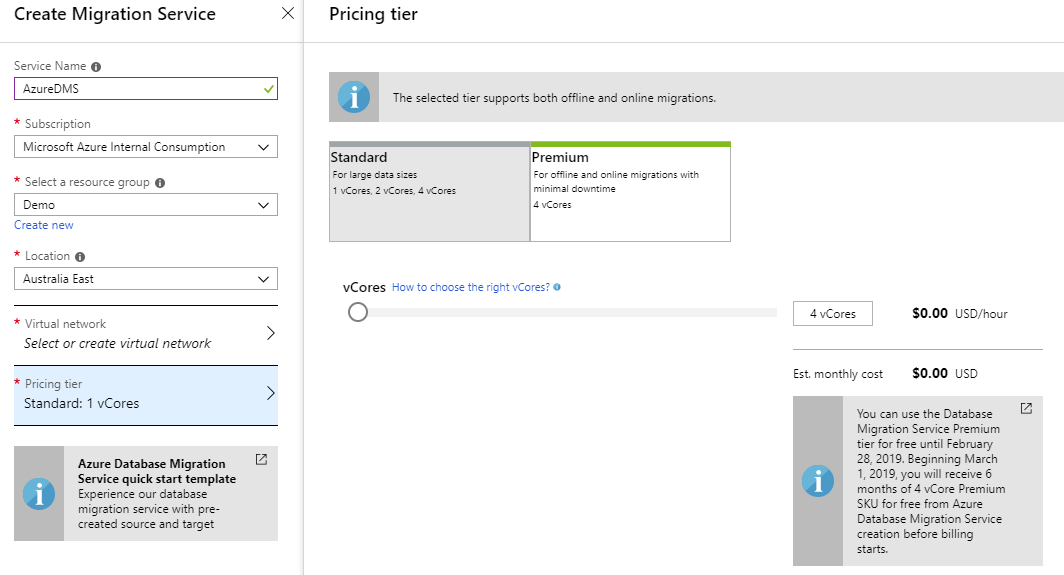Open the Subscription dropdown

[146, 147]
